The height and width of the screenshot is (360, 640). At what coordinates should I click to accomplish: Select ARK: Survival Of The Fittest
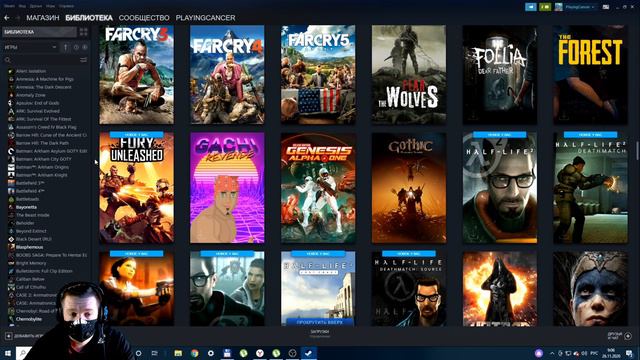pos(43,119)
